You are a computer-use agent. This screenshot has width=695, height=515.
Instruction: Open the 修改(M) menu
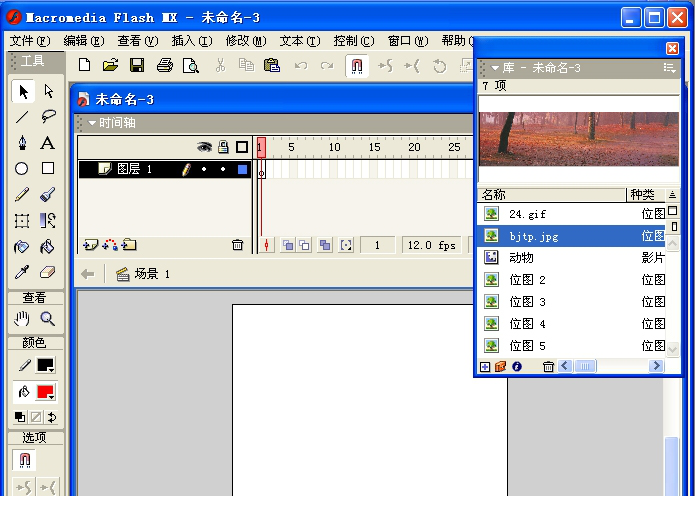pos(246,41)
